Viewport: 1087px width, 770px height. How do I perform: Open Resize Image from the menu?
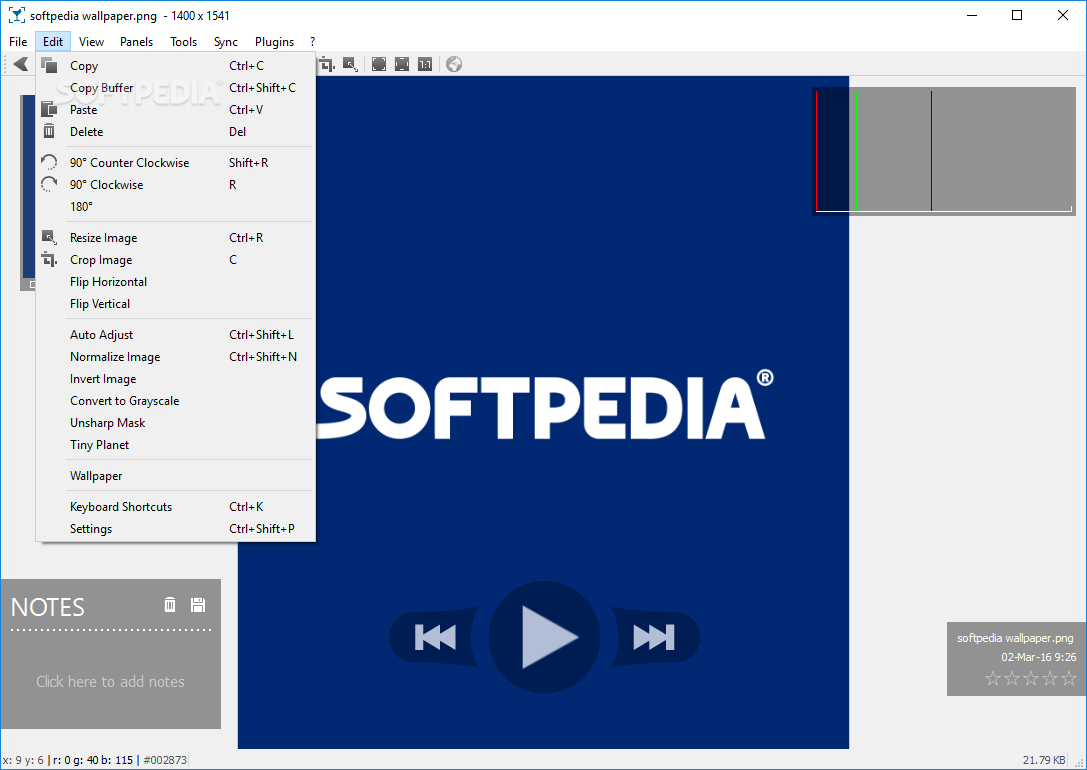pyautogui.click(x=176, y=238)
